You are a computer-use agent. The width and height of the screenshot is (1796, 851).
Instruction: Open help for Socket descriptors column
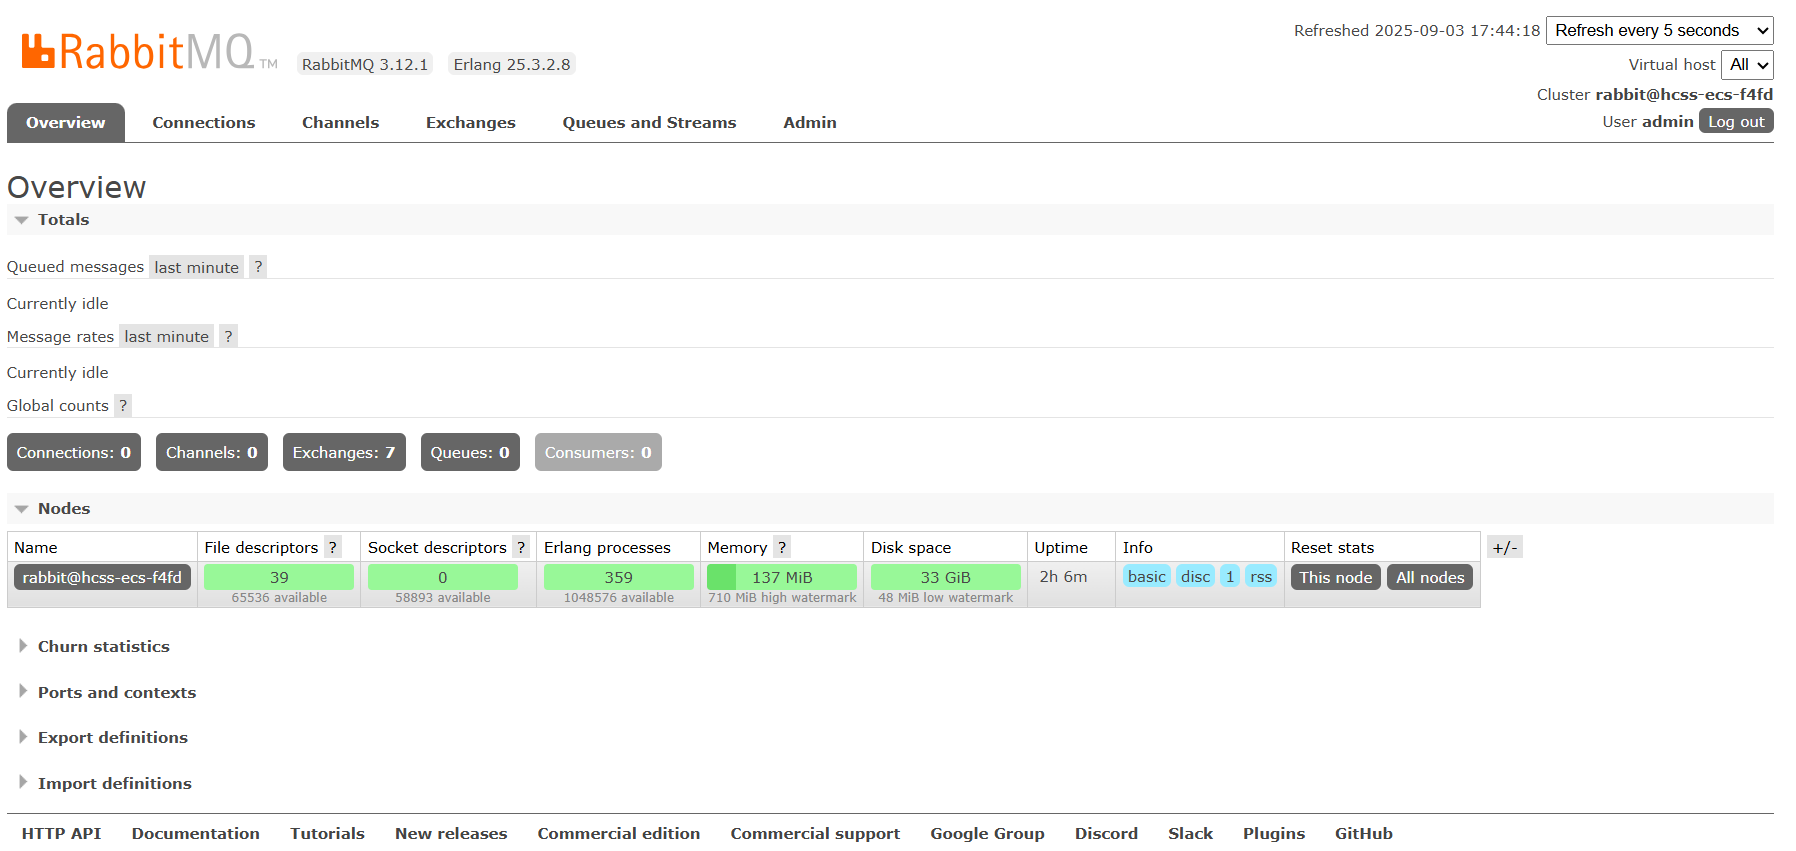[521, 547]
